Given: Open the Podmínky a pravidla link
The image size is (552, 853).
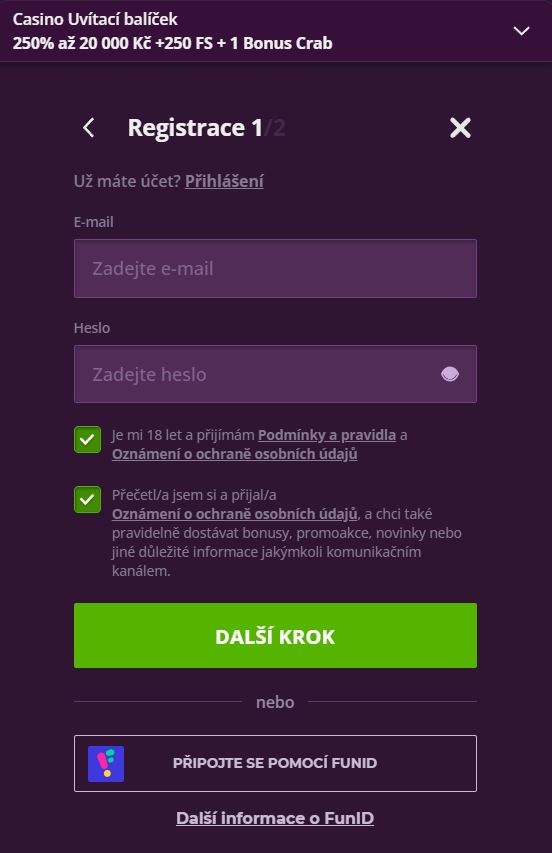Looking at the screenshot, I should coord(327,435).
